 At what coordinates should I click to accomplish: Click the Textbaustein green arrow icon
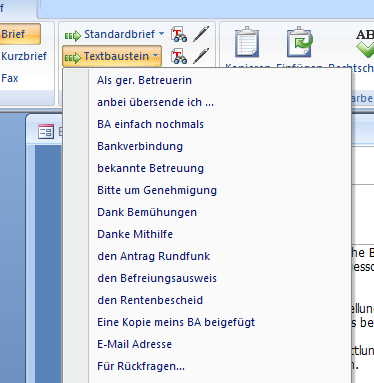click(73, 57)
